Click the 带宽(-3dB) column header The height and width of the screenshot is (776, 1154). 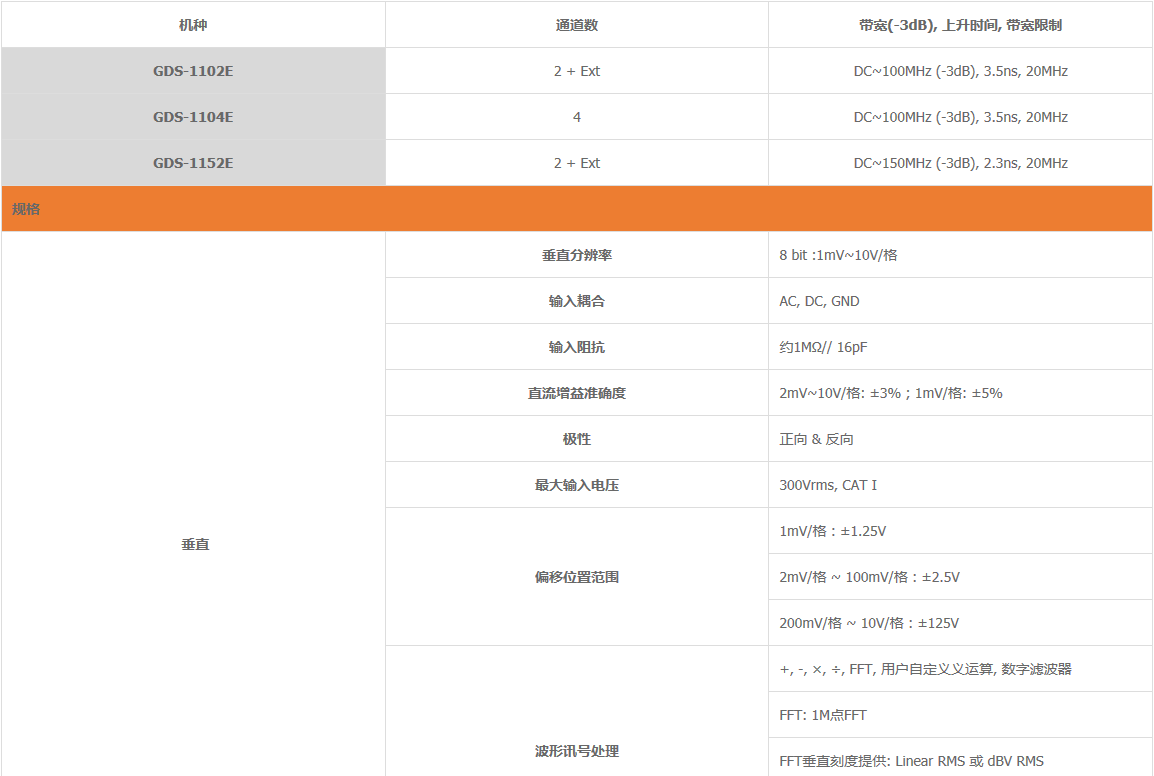click(960, 25)
